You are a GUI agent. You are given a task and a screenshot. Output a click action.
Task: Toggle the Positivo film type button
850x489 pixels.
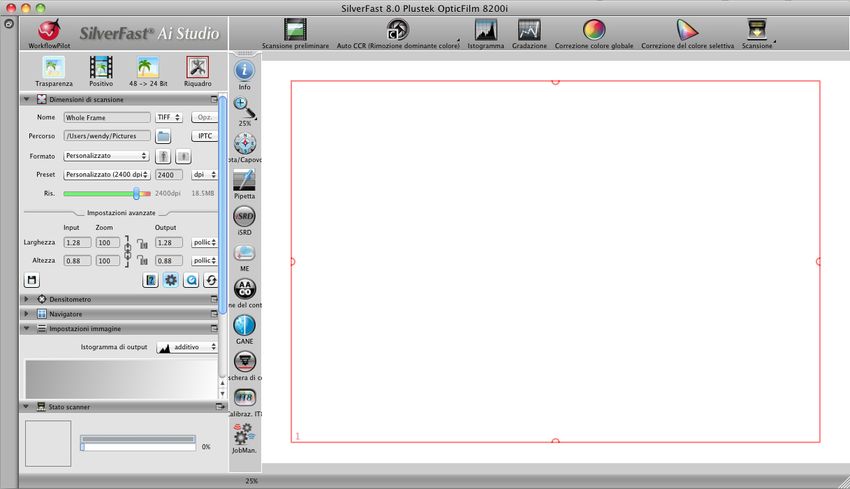(101, 68)
